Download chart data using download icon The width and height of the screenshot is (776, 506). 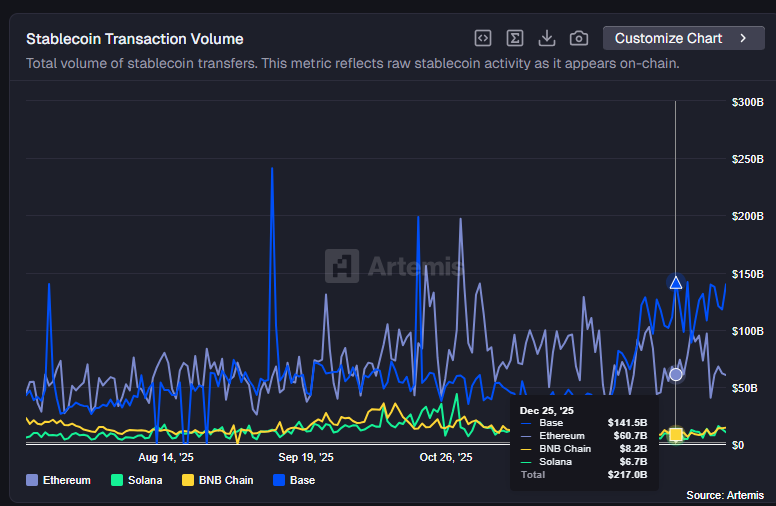click(547, 38)
